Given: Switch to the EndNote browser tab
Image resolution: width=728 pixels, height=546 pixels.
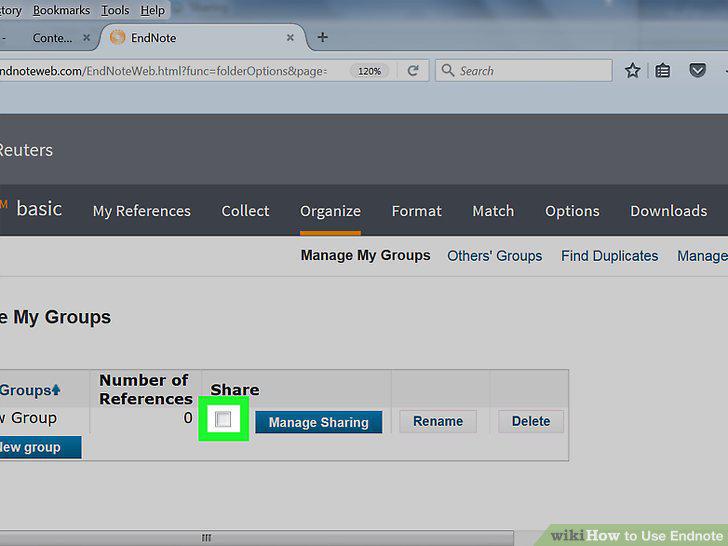Looking at the screenshot, I should coord(202,38).
